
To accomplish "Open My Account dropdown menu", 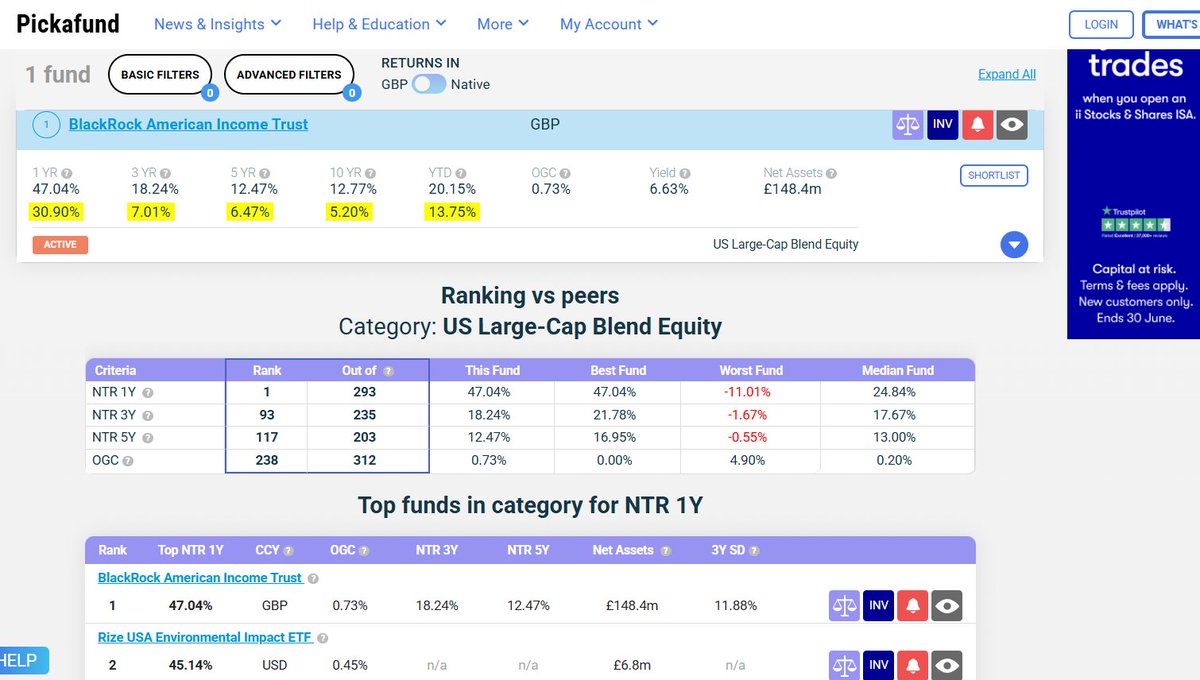I will point(609,24).
